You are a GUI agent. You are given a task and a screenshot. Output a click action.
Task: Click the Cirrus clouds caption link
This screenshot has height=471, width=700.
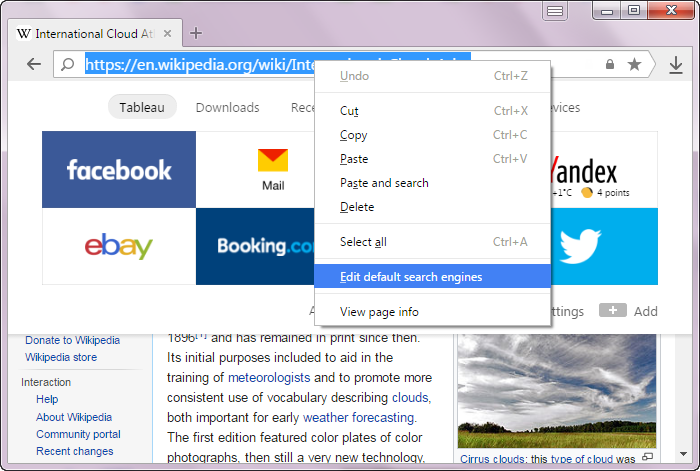coord(492,458)
